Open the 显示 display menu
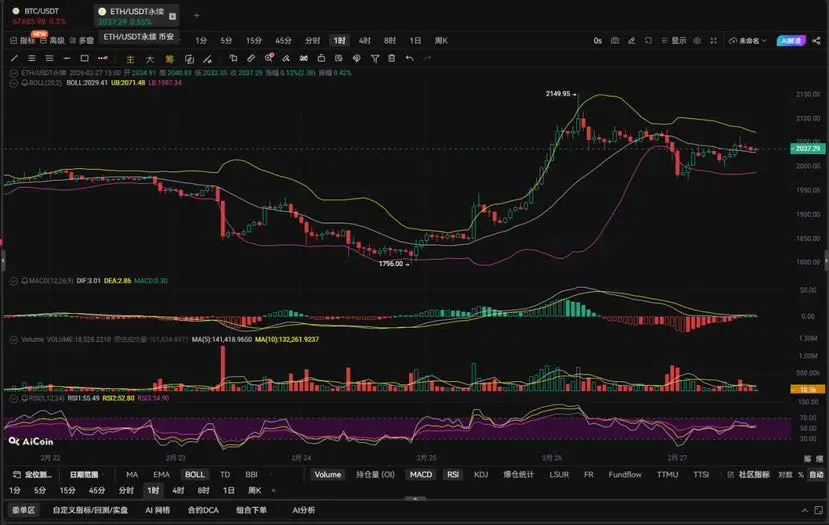Viewport: 829px width, 525px height. (x=674, y=41)
